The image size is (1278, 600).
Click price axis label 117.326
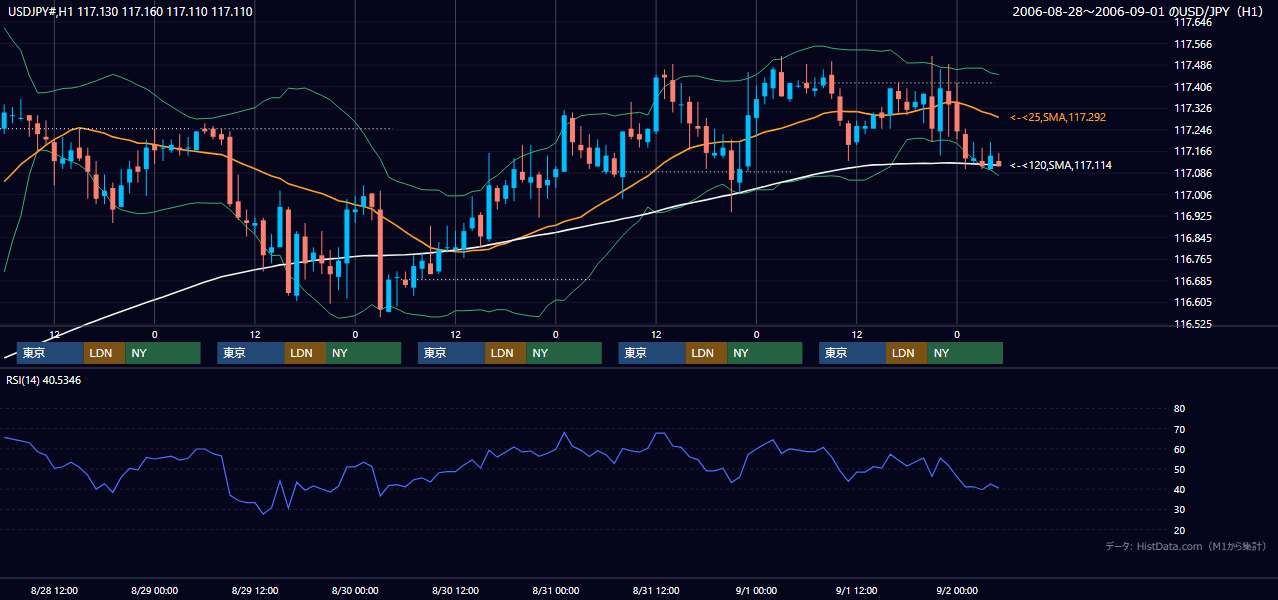click(x=1193, y=108)
